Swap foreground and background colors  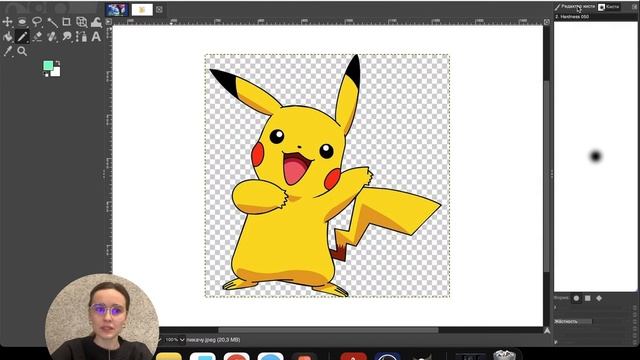(x=58, y=63)
